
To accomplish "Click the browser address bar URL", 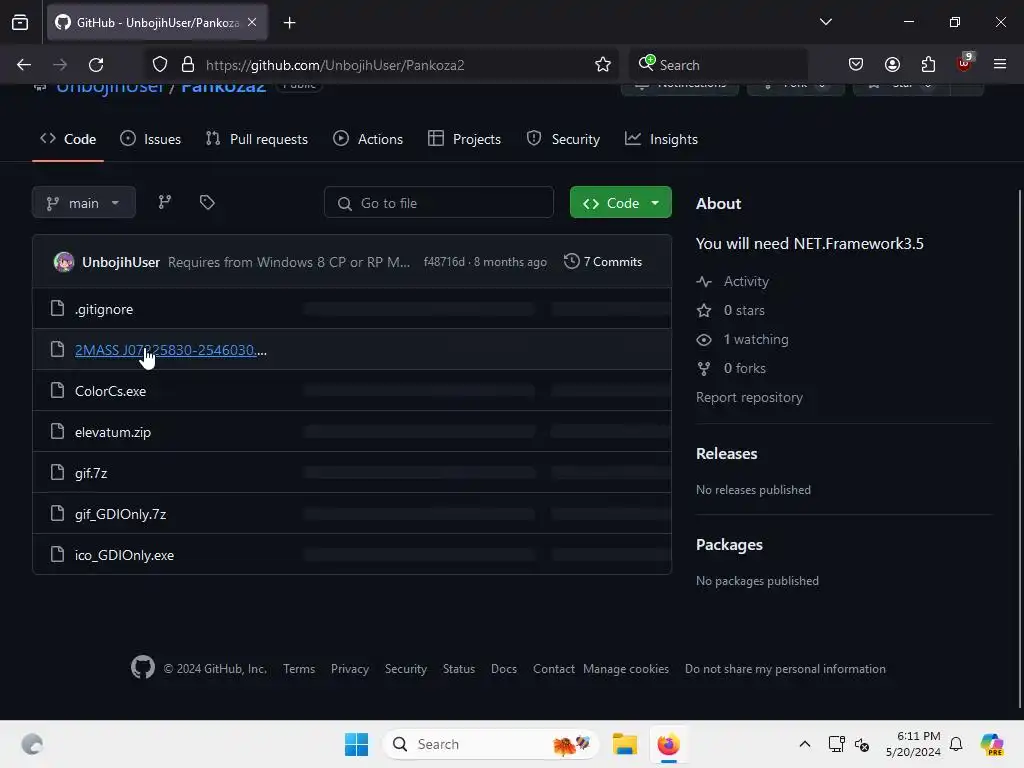I will pyautogui.click(x=335, y=65).
